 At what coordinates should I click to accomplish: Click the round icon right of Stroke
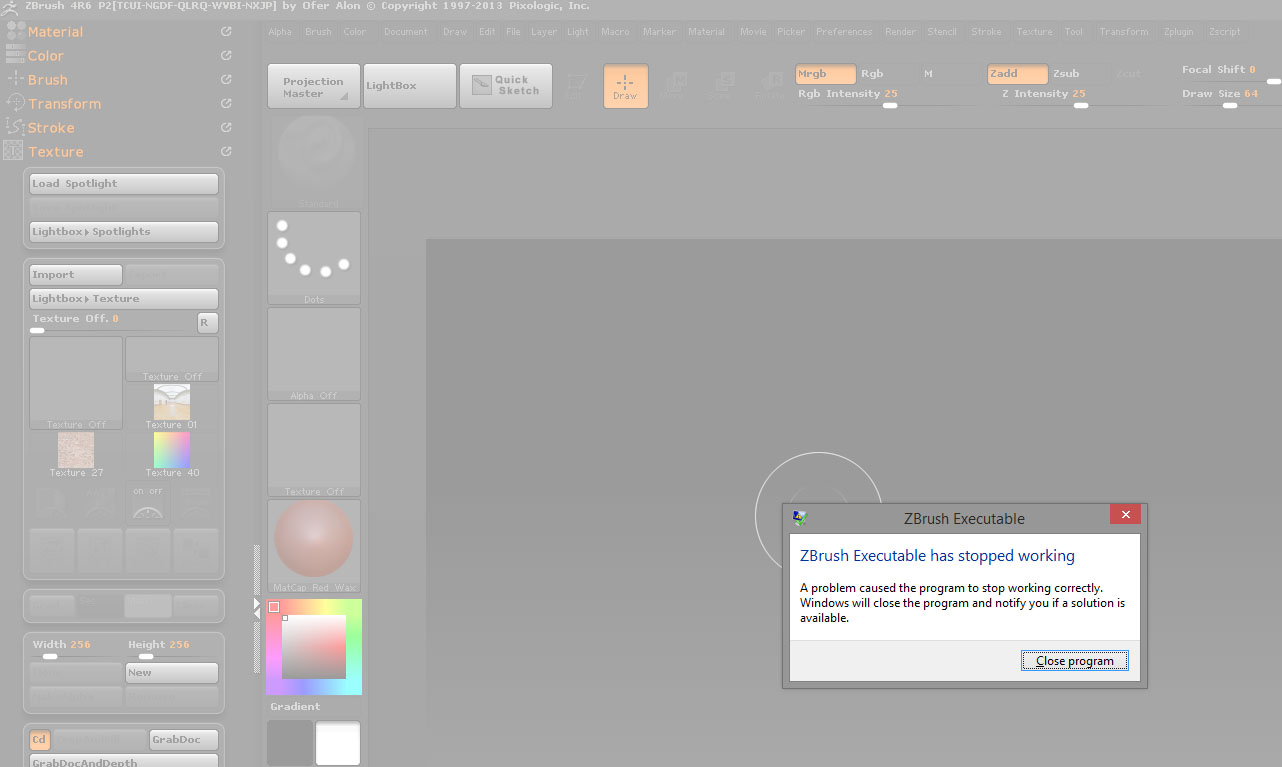pyautogui.click(x=226, y=128)
